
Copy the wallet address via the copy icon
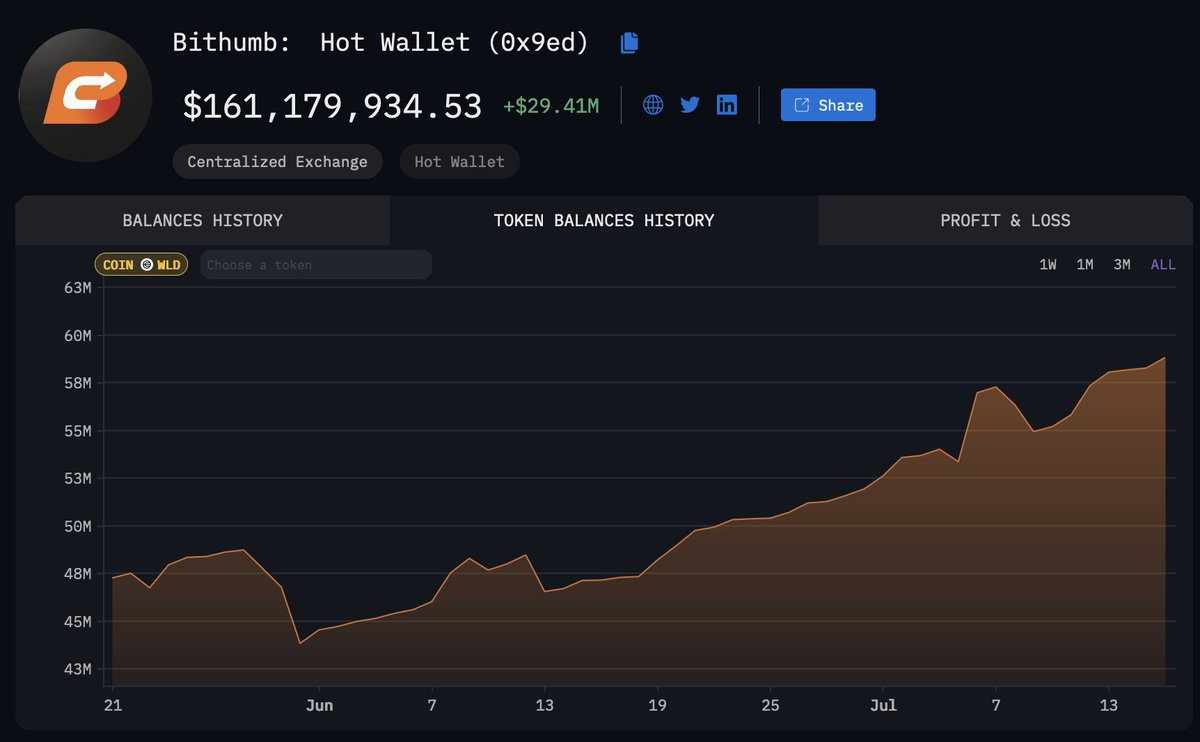pos(628,42)
